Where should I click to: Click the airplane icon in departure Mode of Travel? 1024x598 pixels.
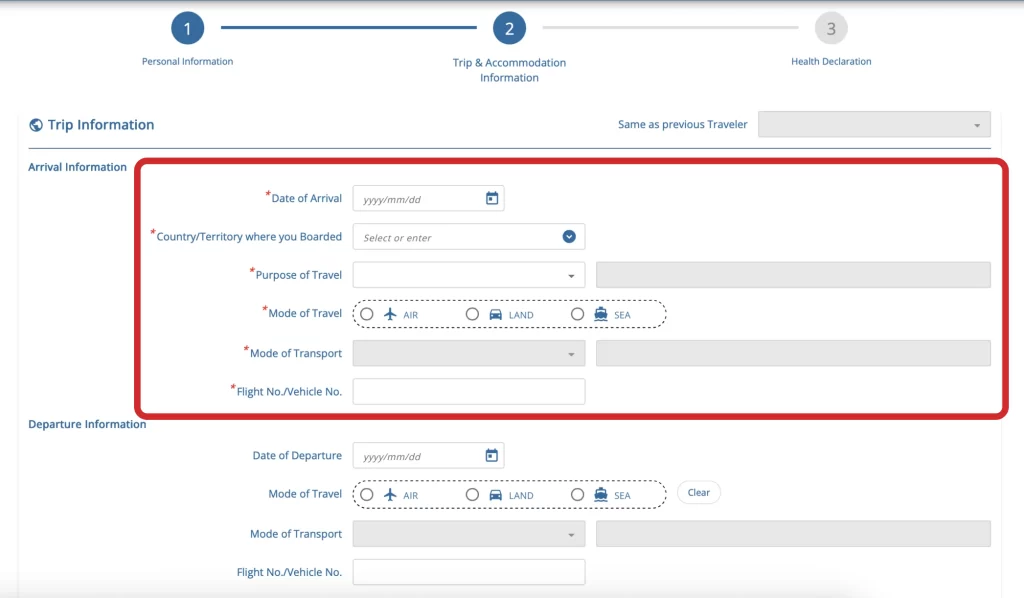pos(390,495)
